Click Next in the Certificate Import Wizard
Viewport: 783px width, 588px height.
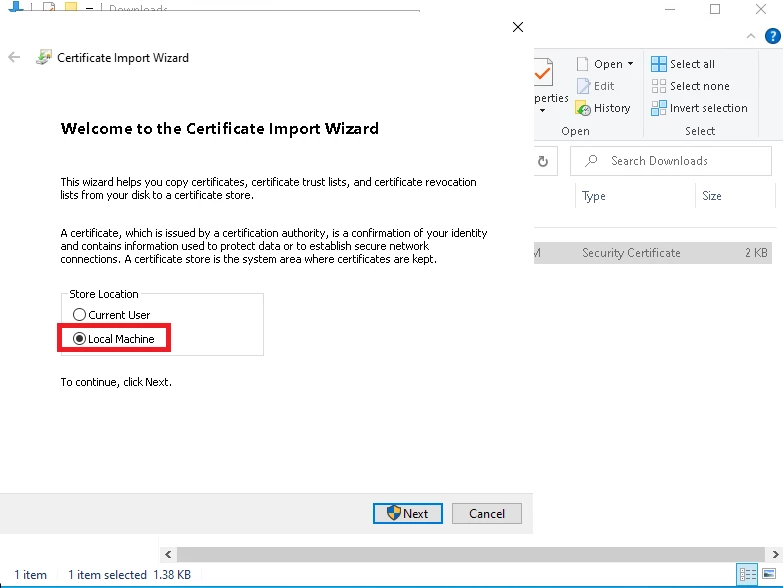[x=407, y=514]
